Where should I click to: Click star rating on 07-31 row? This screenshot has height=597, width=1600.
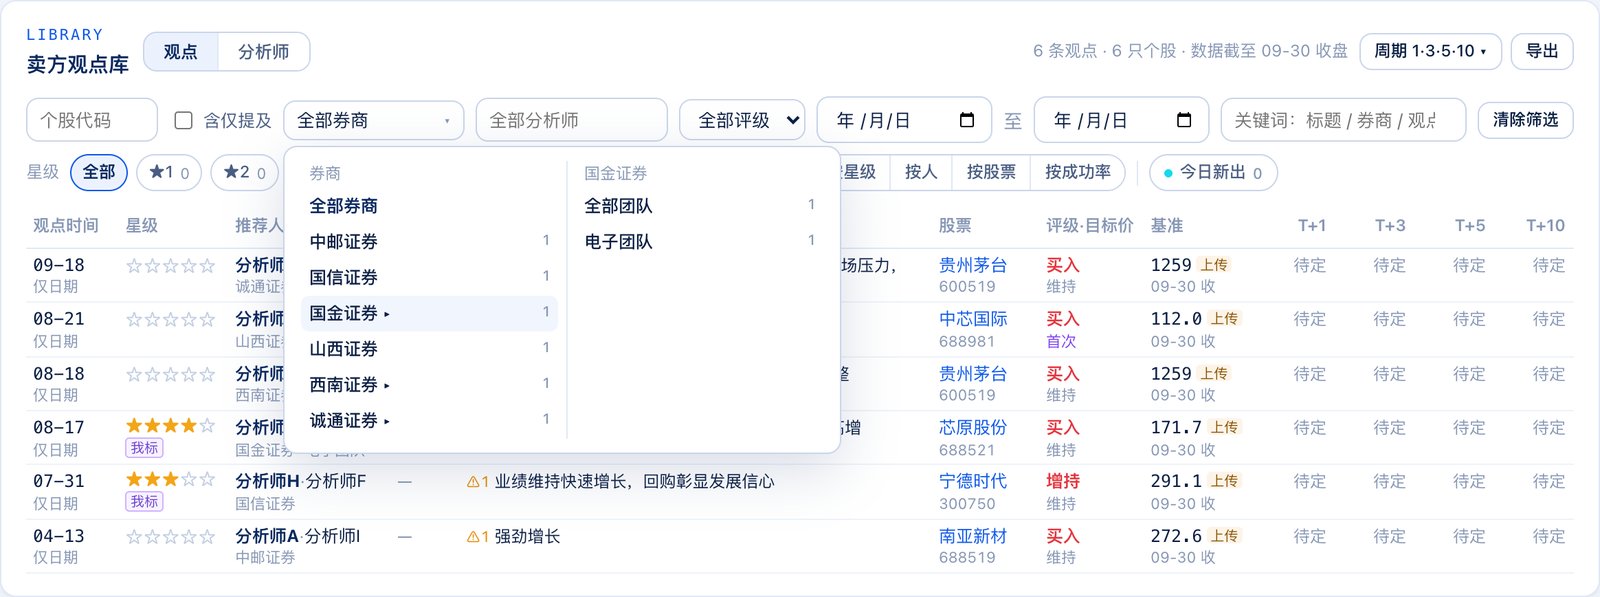click(x=170, y=480)
